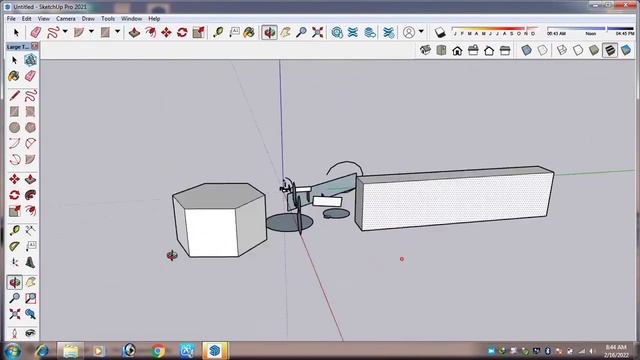This screenshot has width=640, height=360.
Task: Activate the Text label tool in the top toolbar
Action: click(x=234, y=32)
